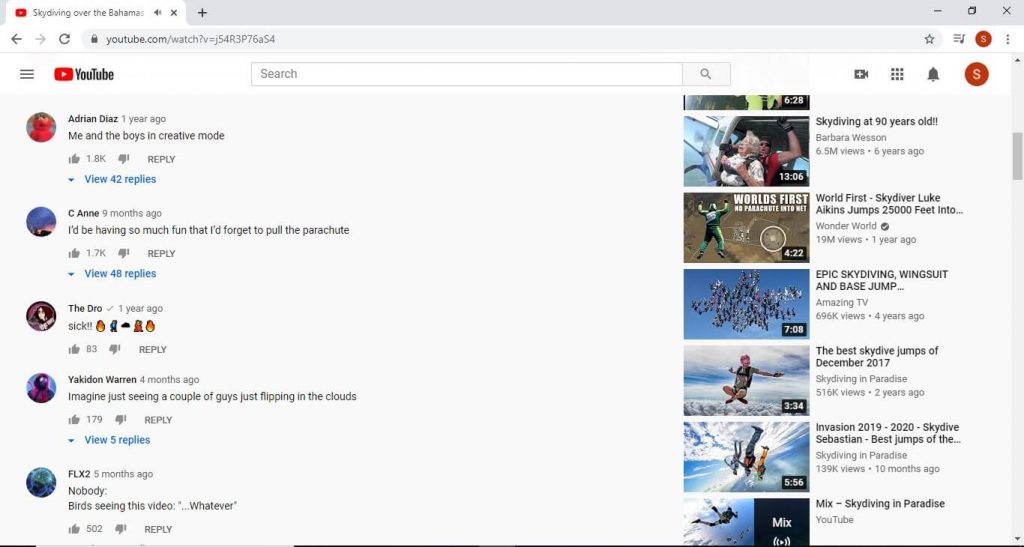Reply to Yakidon Warren's comment

(x=158, y=420)
